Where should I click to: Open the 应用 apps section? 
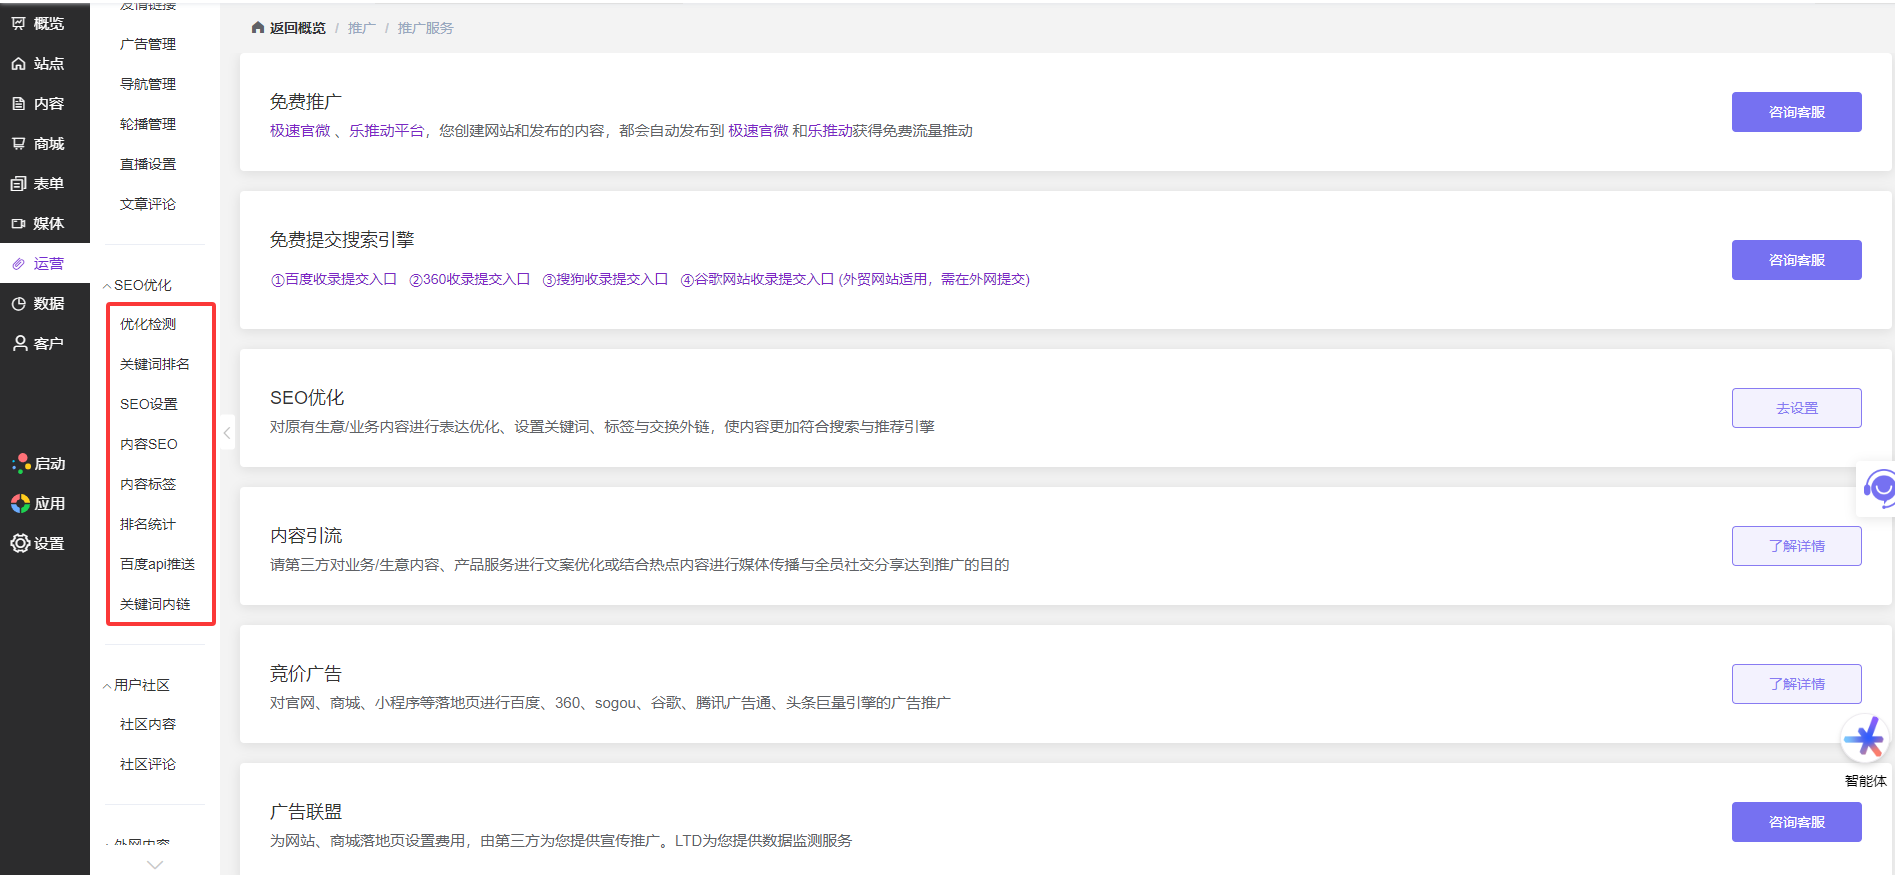point(38,503)
